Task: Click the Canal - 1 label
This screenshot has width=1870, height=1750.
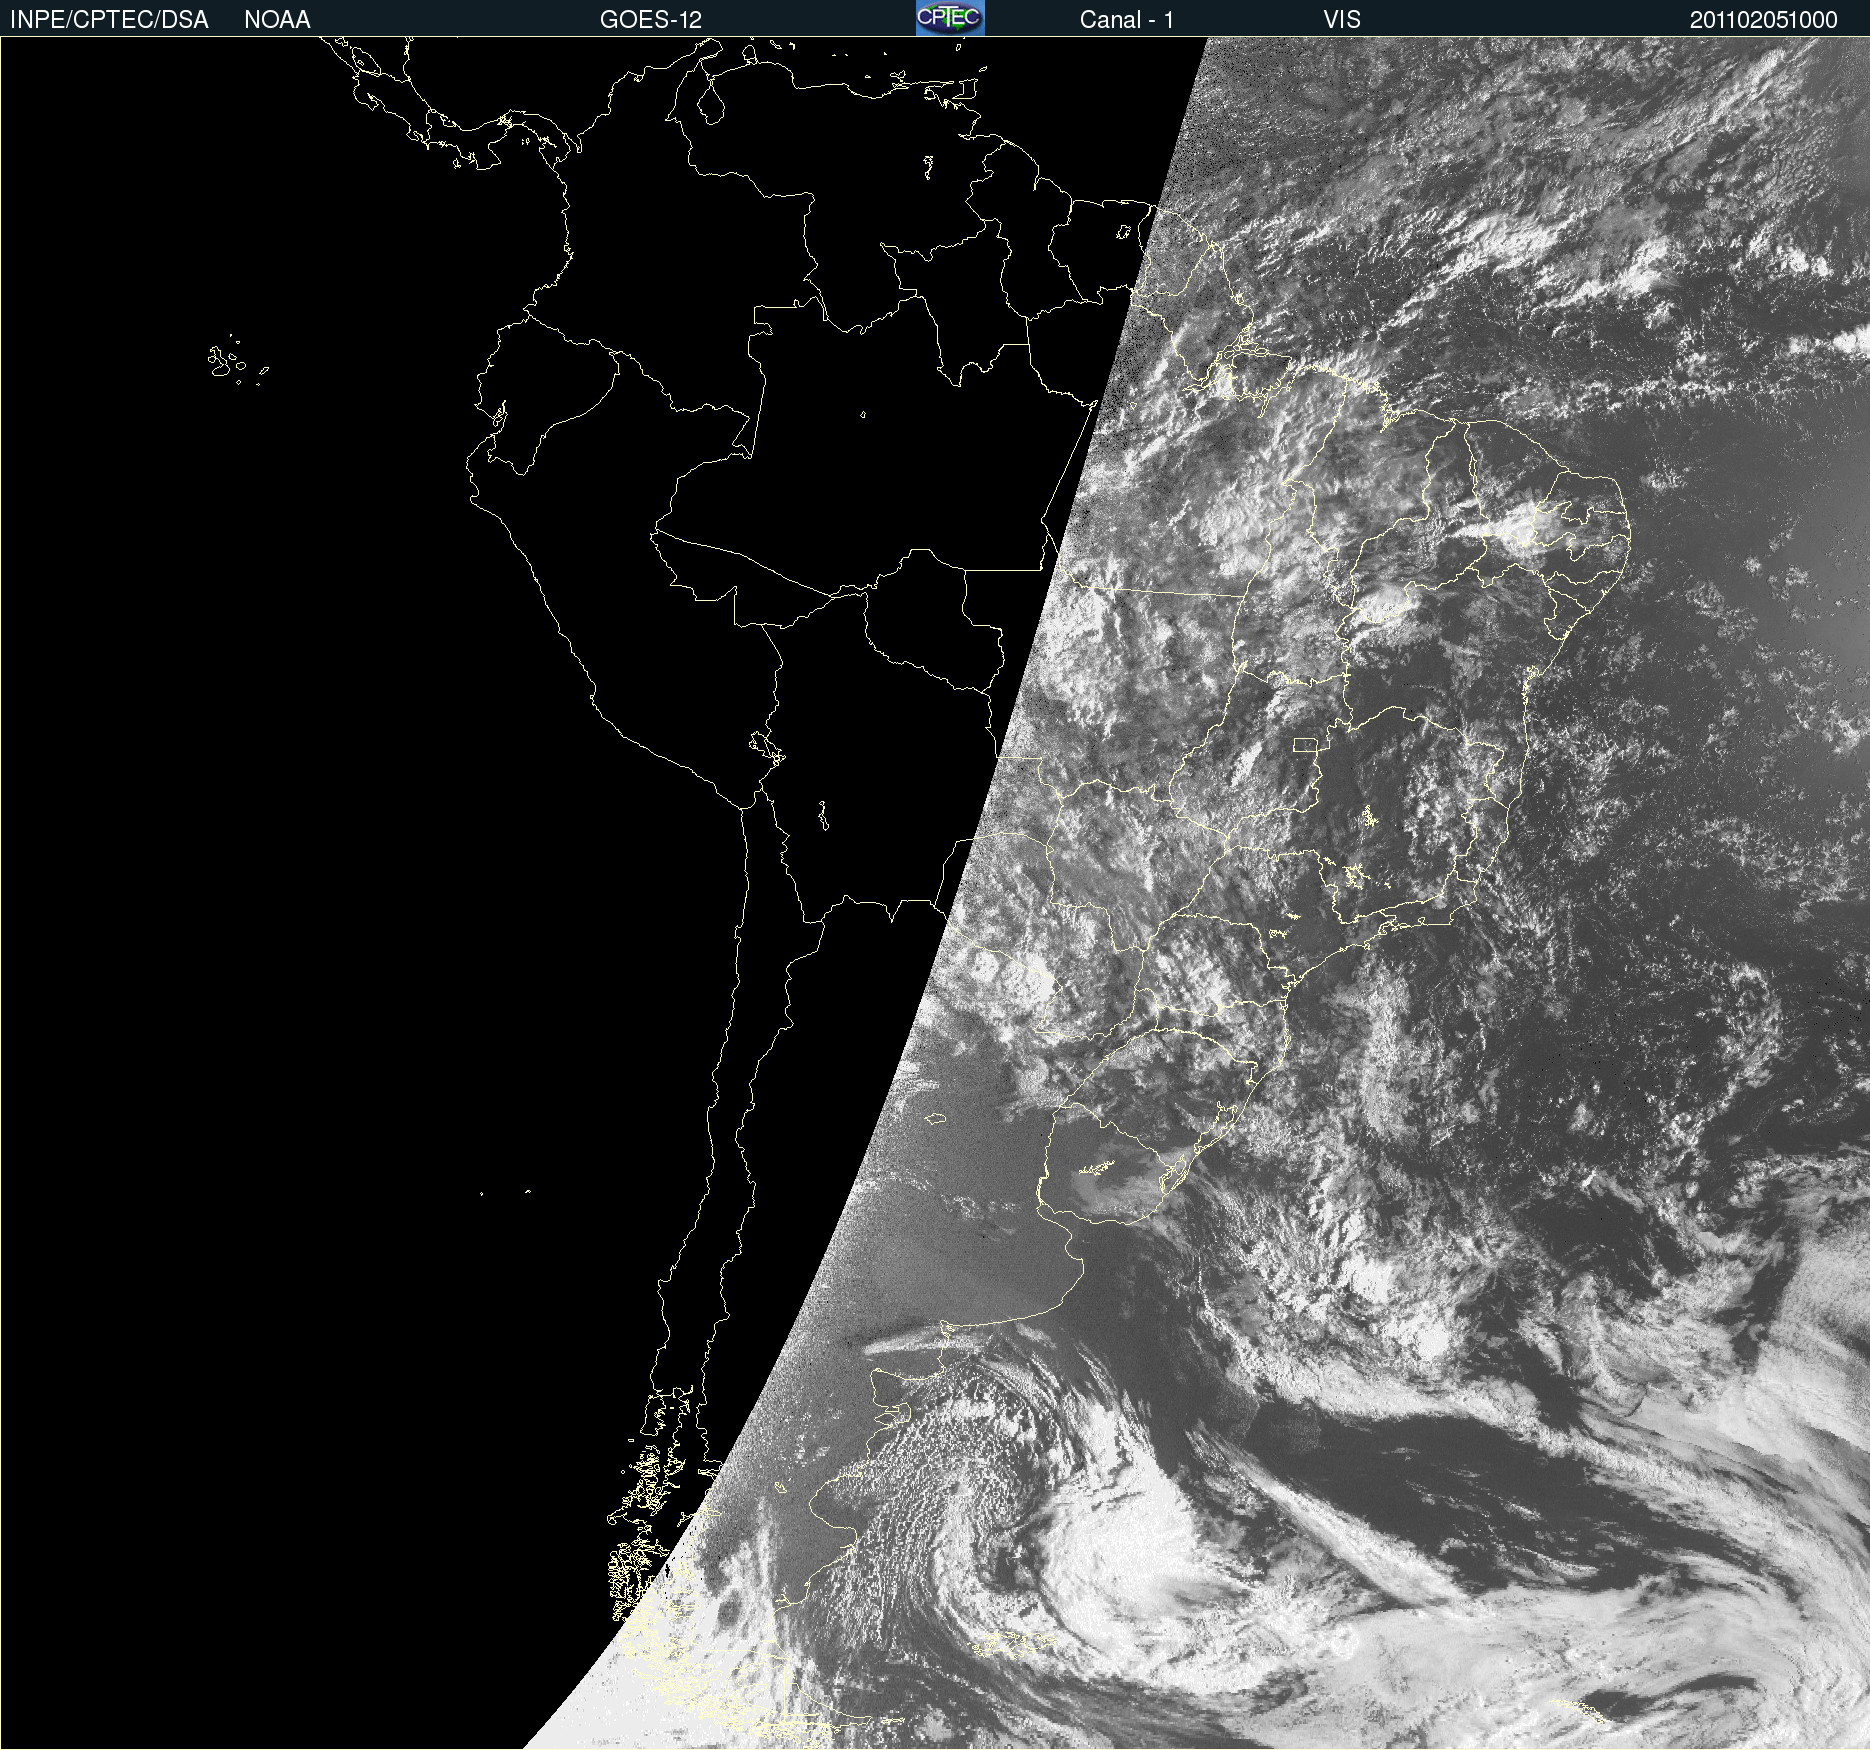Action: coord(1127,20)
